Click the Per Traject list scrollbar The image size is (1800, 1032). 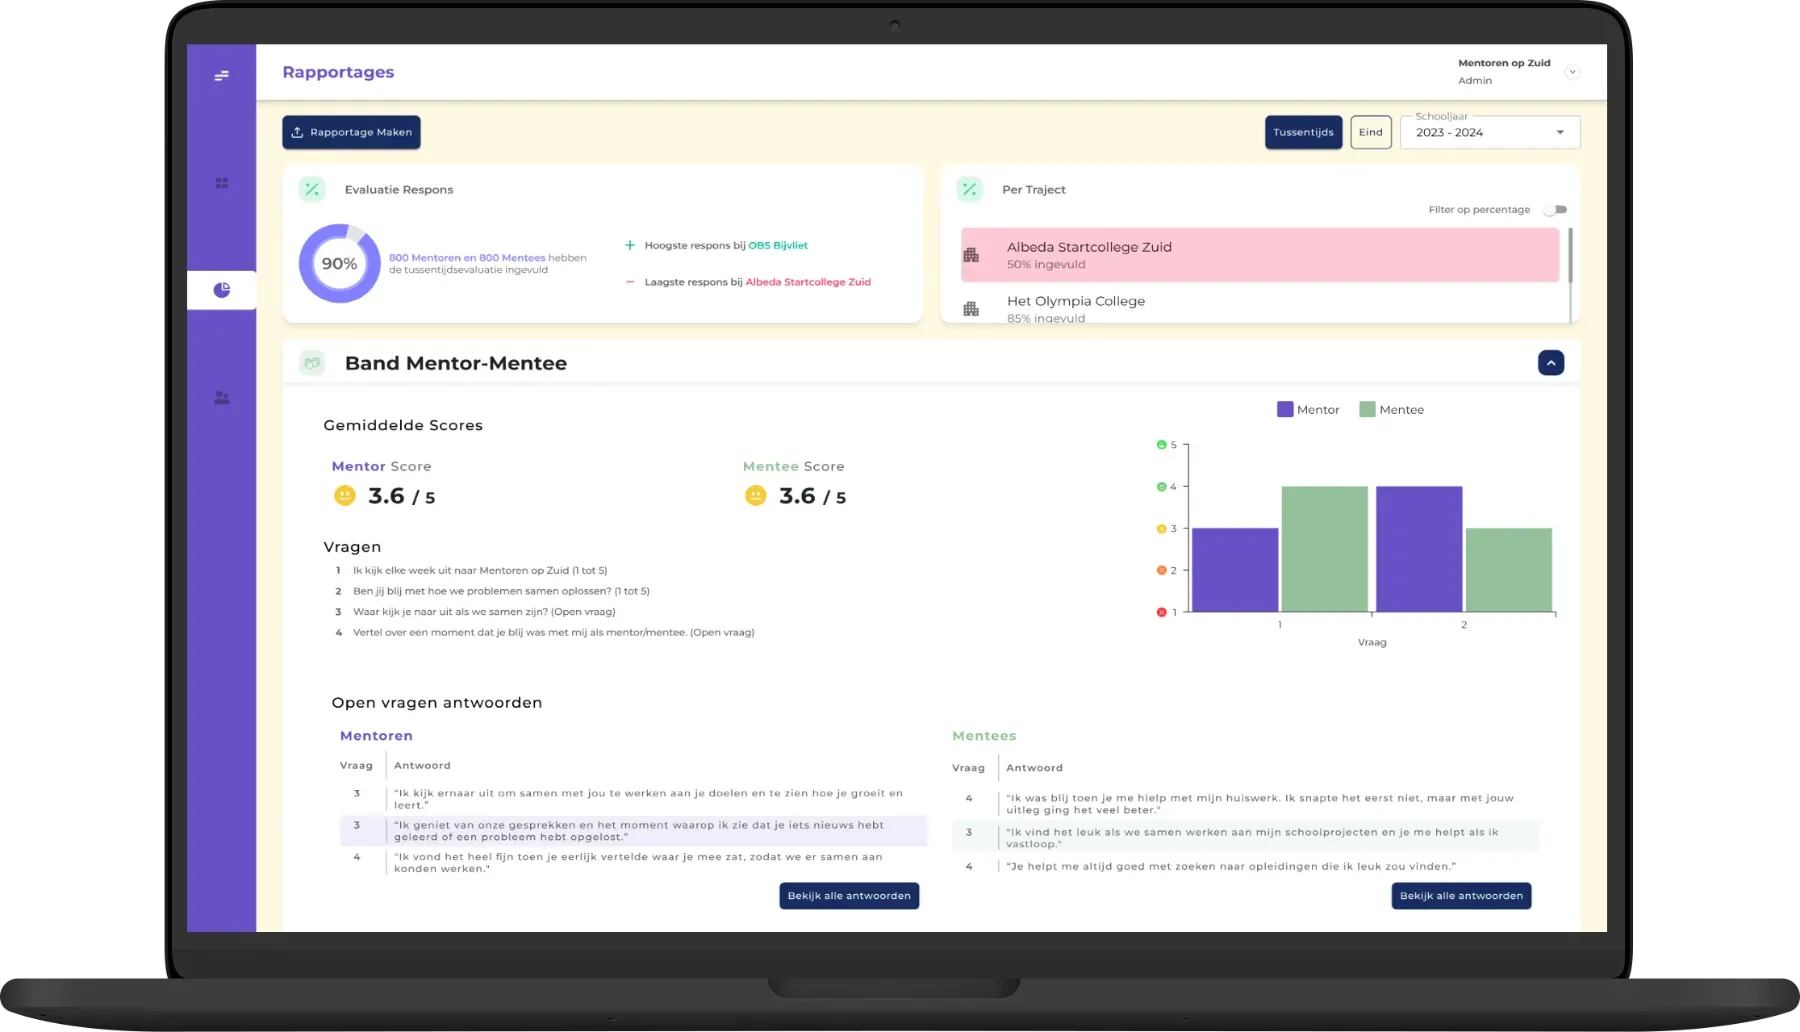[x=1570, y=256]
